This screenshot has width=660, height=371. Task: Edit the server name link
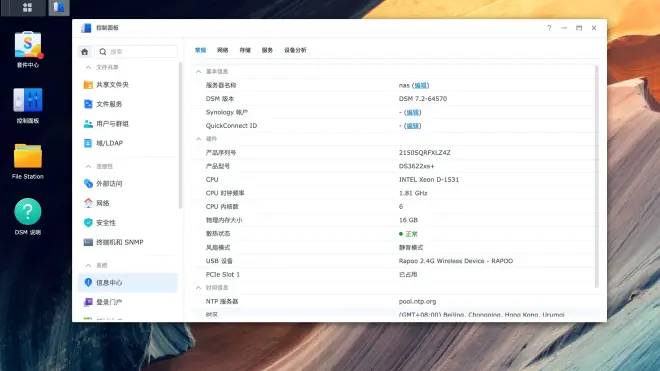pyautogui.click(x=420, y=85)
